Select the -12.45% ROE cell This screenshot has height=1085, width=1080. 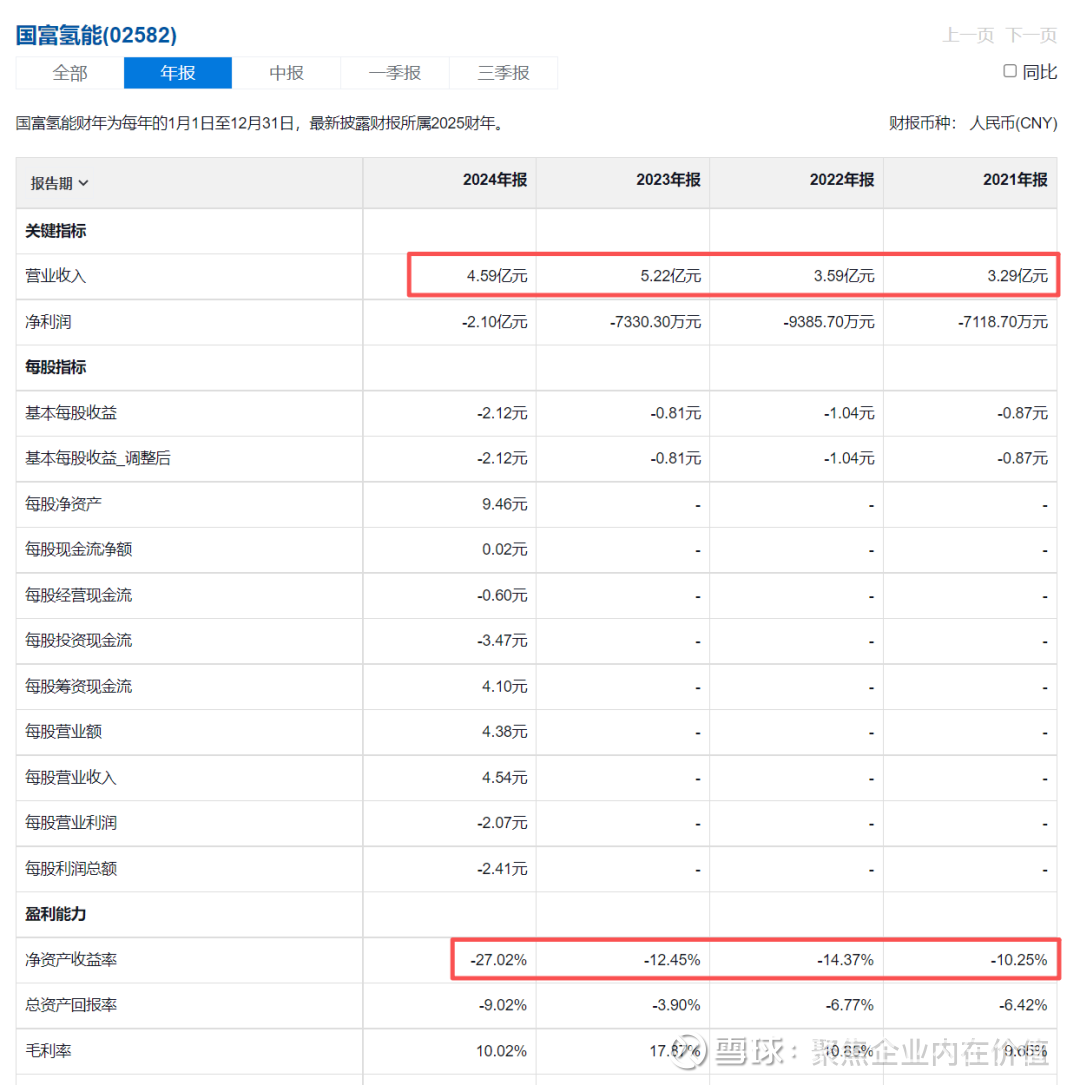point(672,960)
